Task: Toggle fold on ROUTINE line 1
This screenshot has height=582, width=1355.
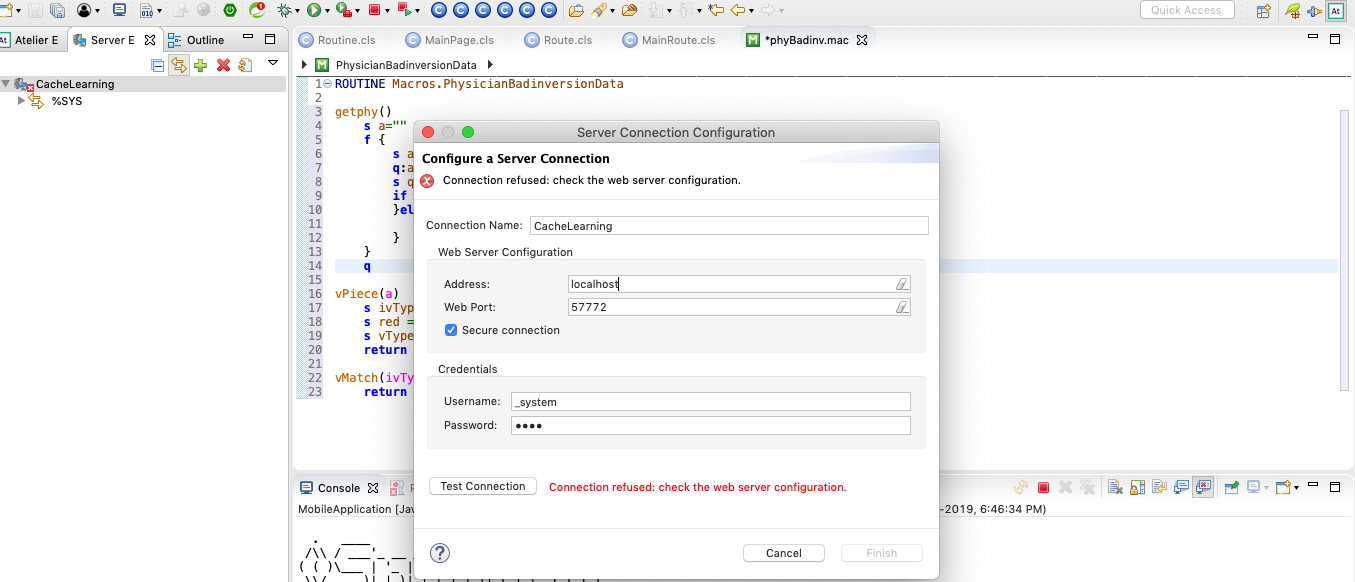Action: pyautogui.click(x=327, y=84)
